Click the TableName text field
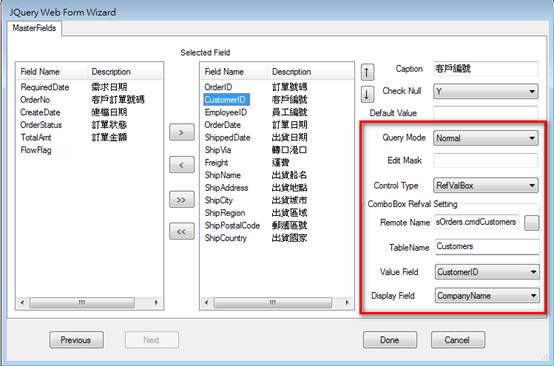 (487, 247)
